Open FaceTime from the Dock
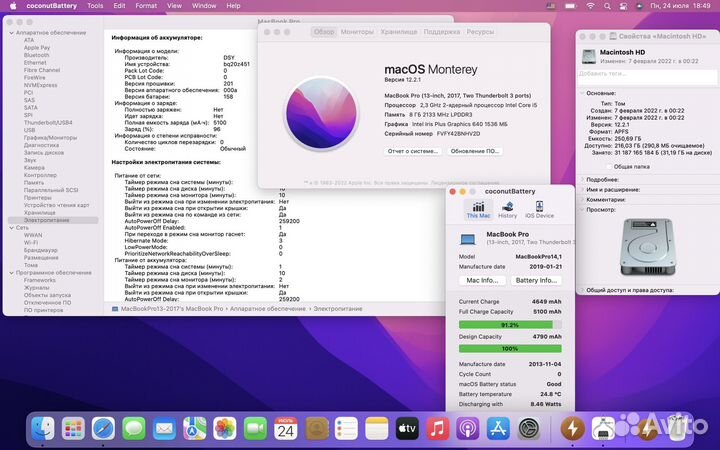Screen dimensions: 720x450 pyautogui.click(x=255, y=429)
